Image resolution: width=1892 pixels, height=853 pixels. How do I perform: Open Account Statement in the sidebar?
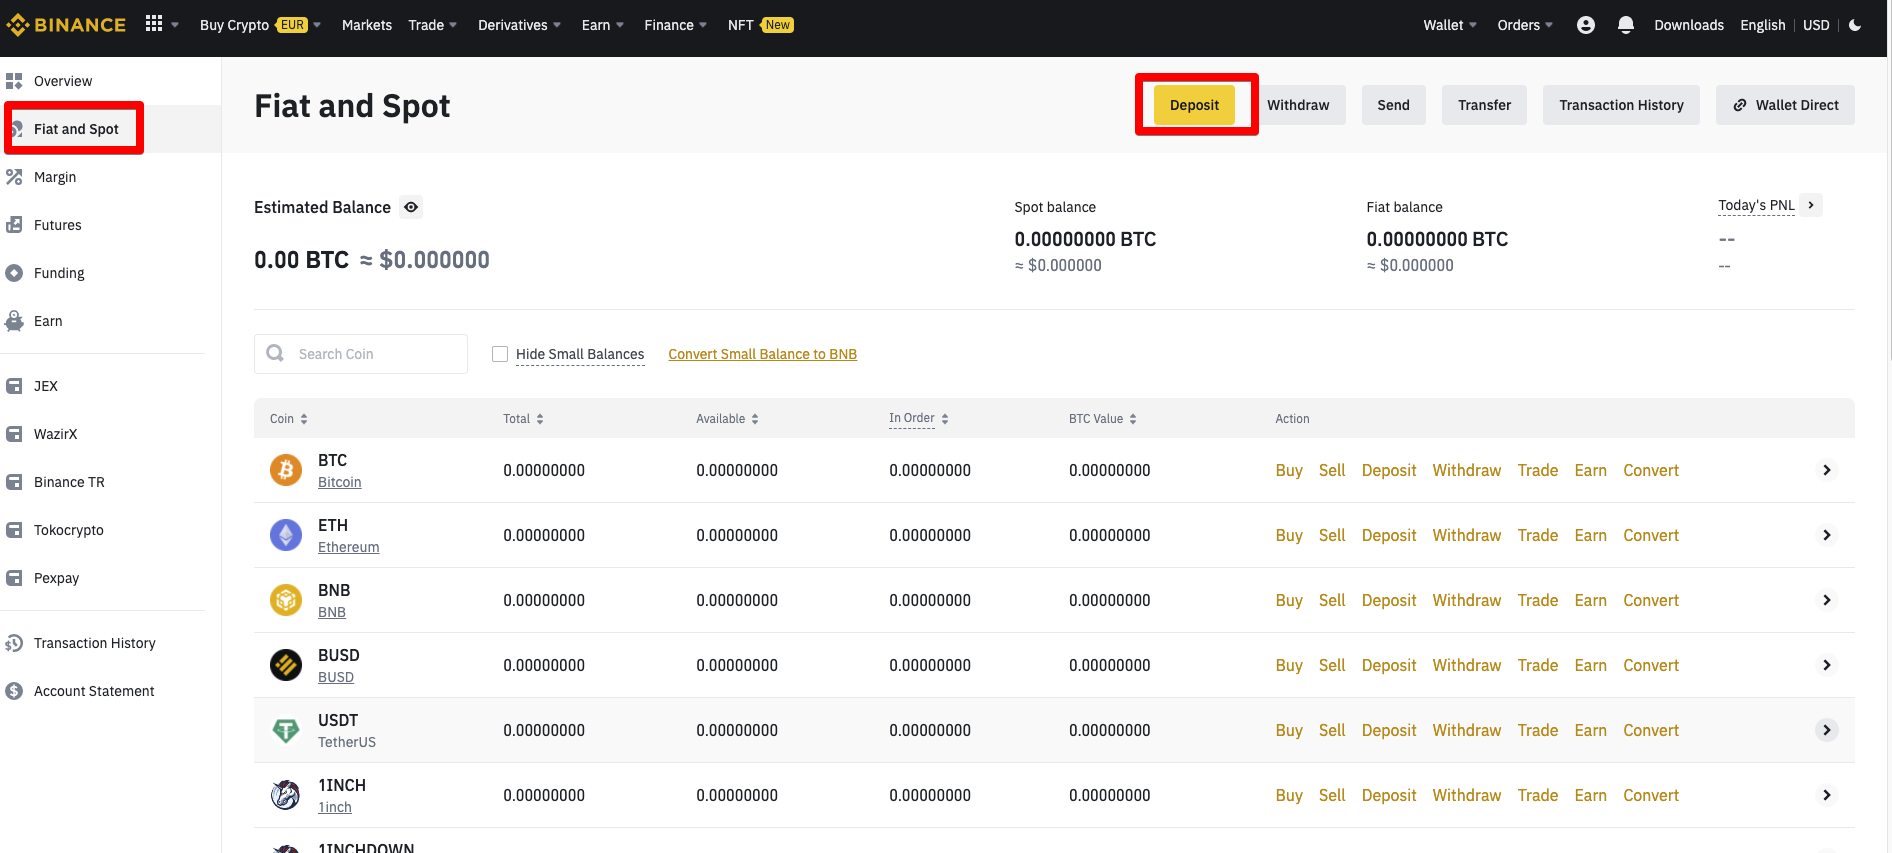(x=94, y=691)
